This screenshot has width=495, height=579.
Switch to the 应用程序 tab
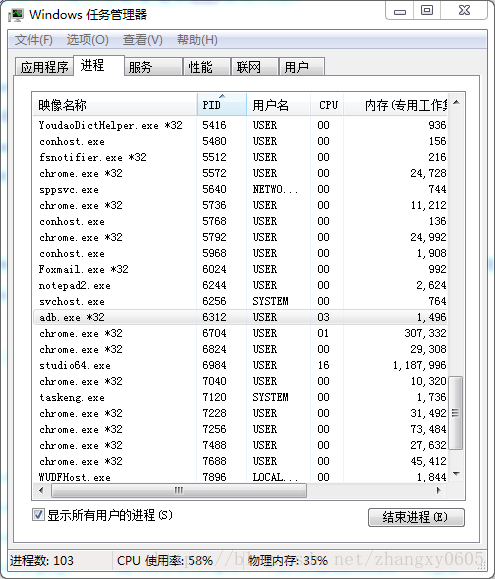(x=44, y=67)
